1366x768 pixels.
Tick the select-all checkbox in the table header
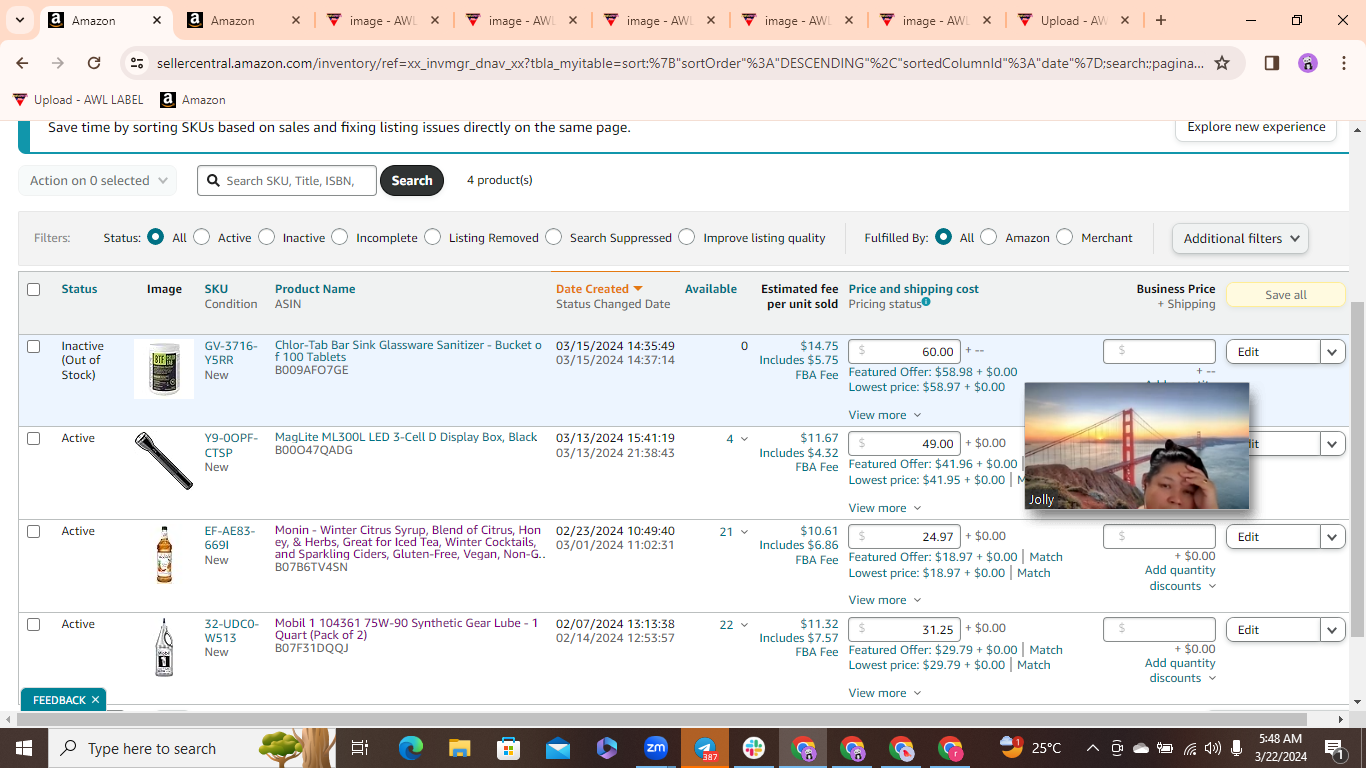coord(34,289)
